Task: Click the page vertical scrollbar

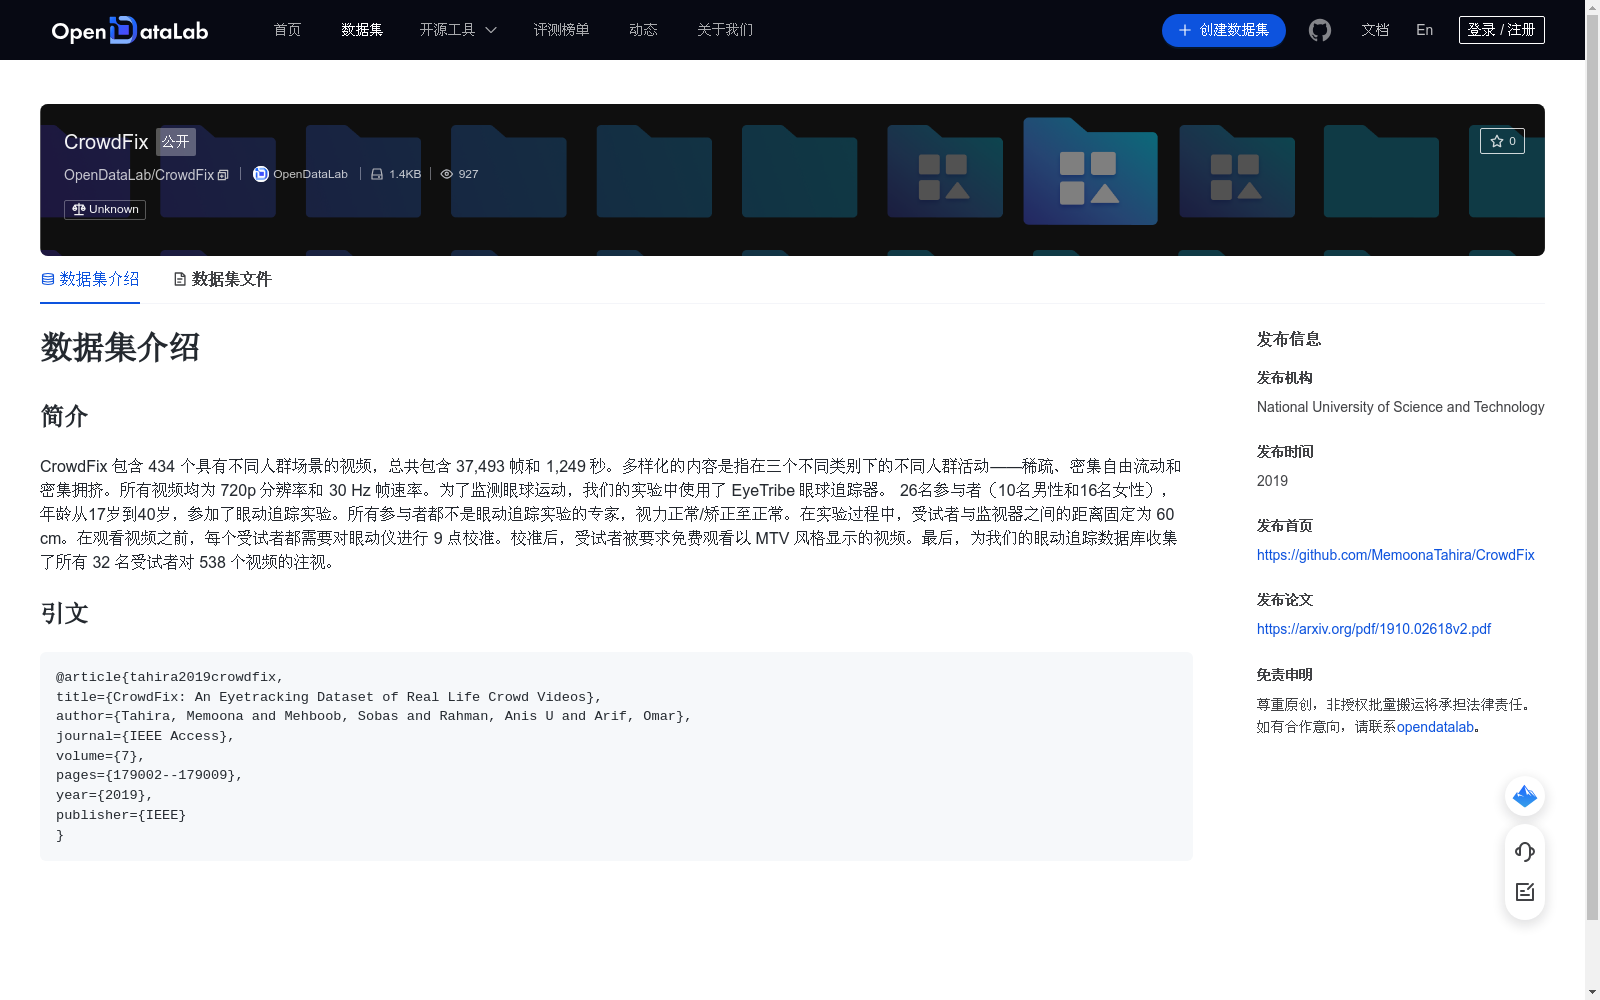Action: click(x=1592, y=468)
